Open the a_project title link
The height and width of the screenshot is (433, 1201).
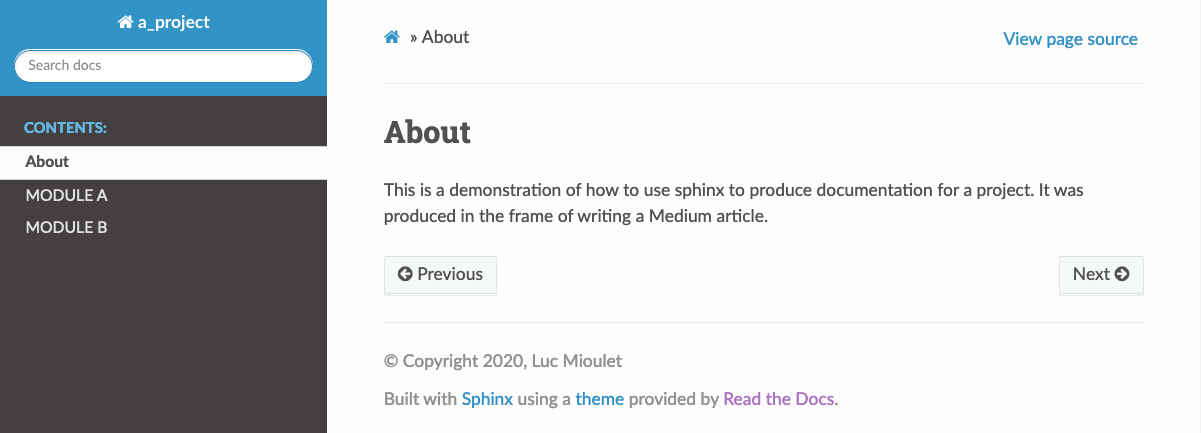pyautogui.click(x=164, y=22)
